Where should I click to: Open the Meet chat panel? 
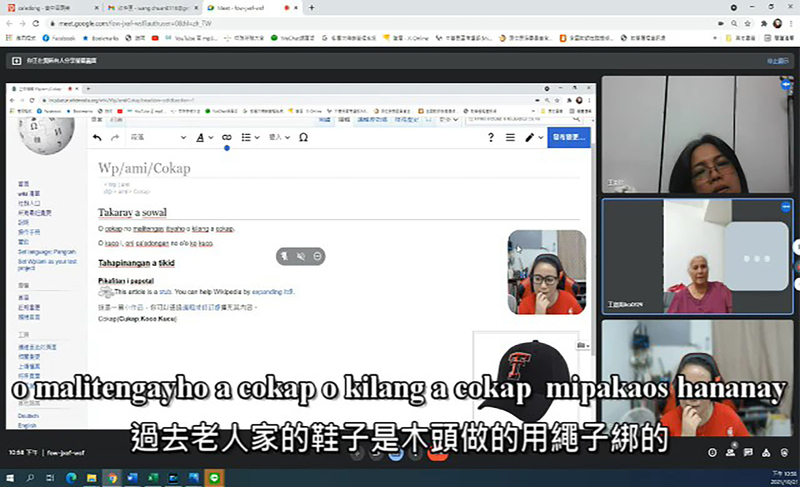(748, 452)
